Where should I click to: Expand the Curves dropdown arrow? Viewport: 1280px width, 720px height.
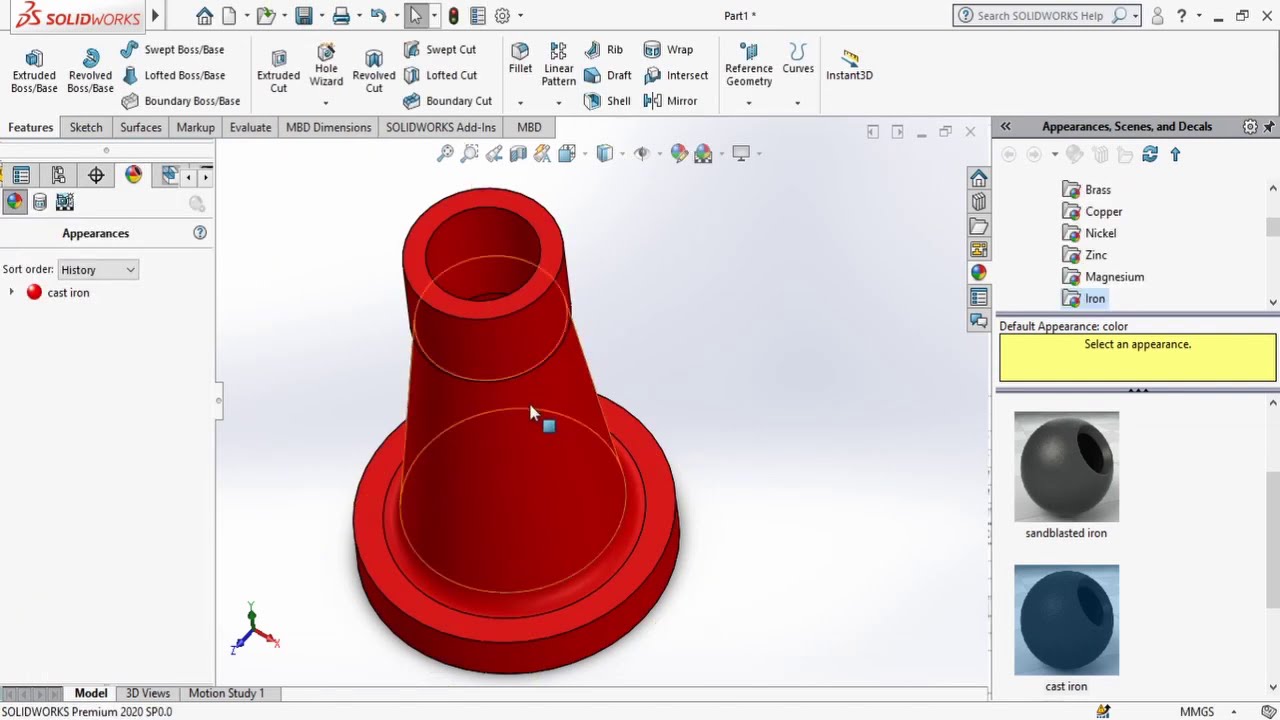point(797,102)
